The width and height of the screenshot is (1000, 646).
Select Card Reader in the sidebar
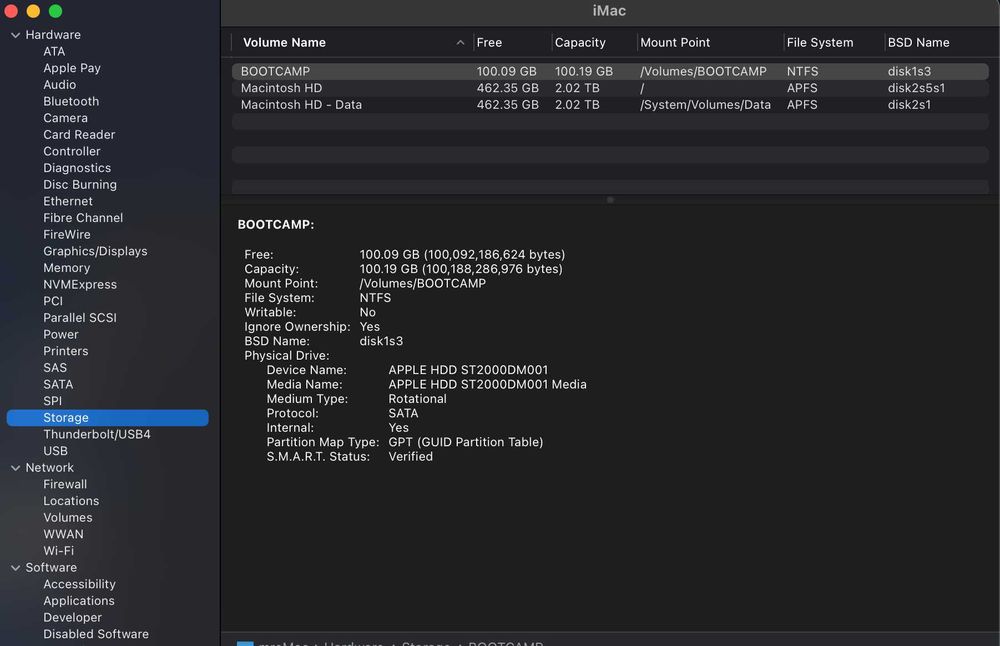[x=79, y=135]
